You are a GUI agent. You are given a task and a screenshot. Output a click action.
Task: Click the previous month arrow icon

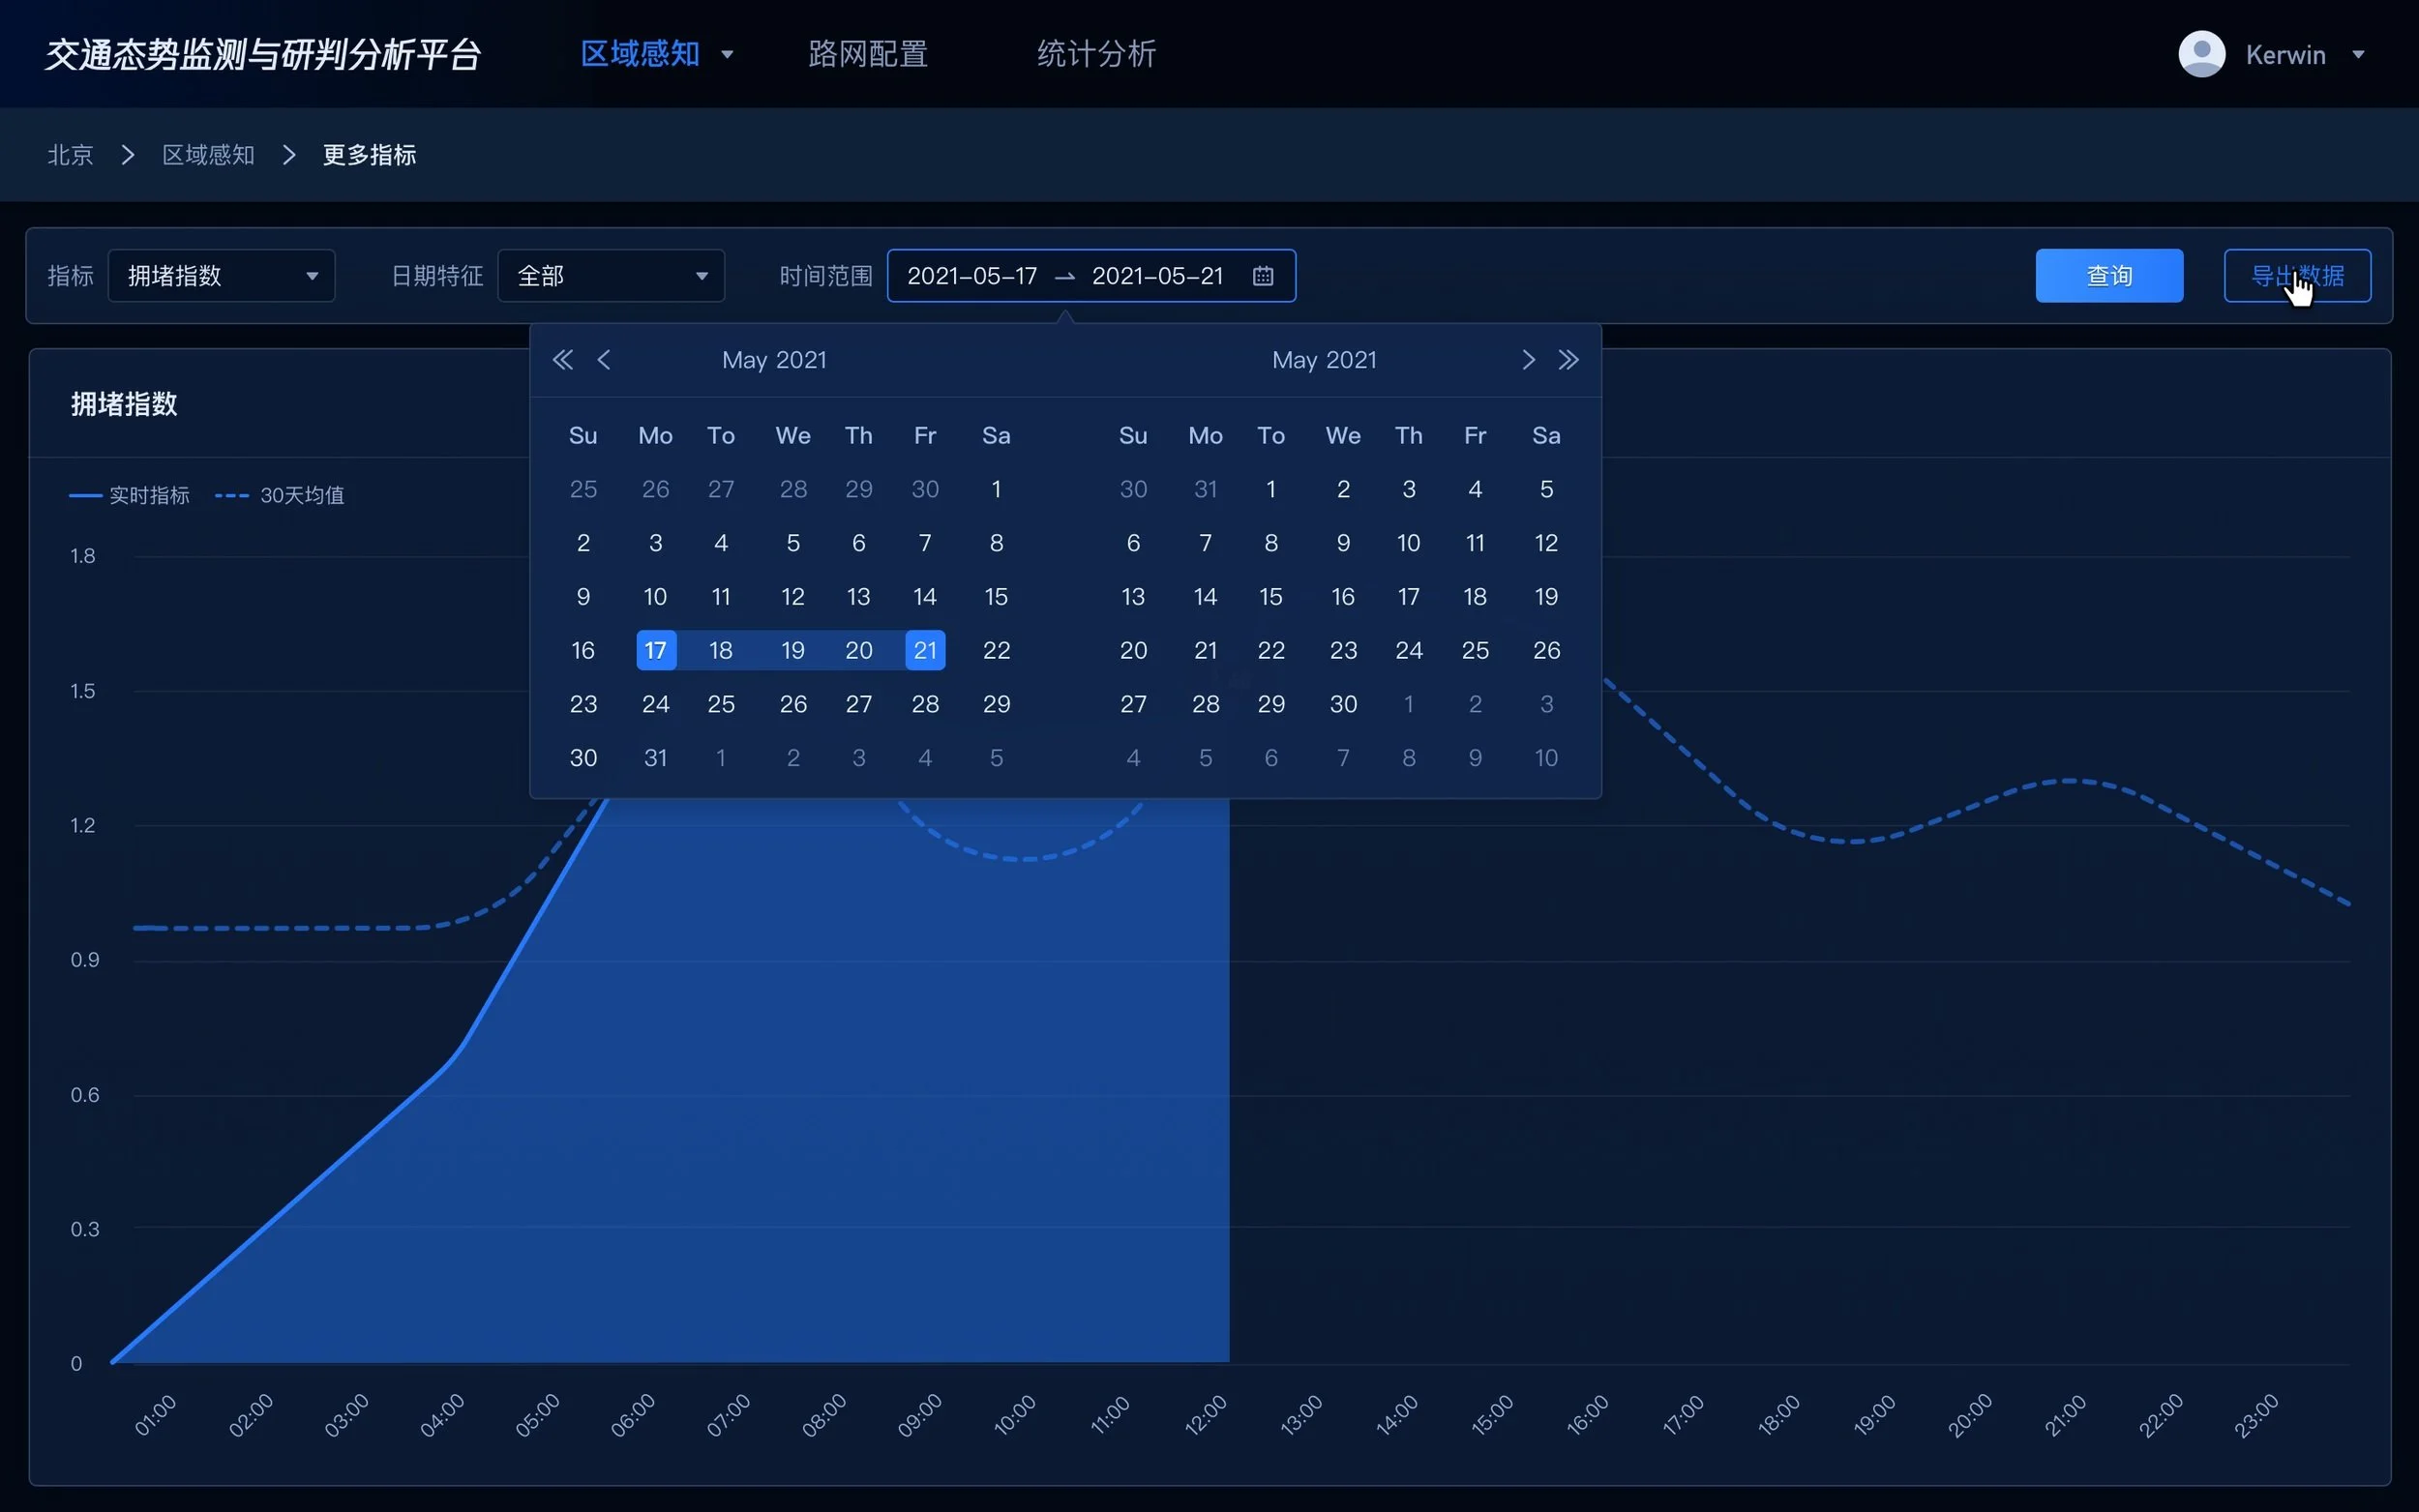(x=604, y=360)
